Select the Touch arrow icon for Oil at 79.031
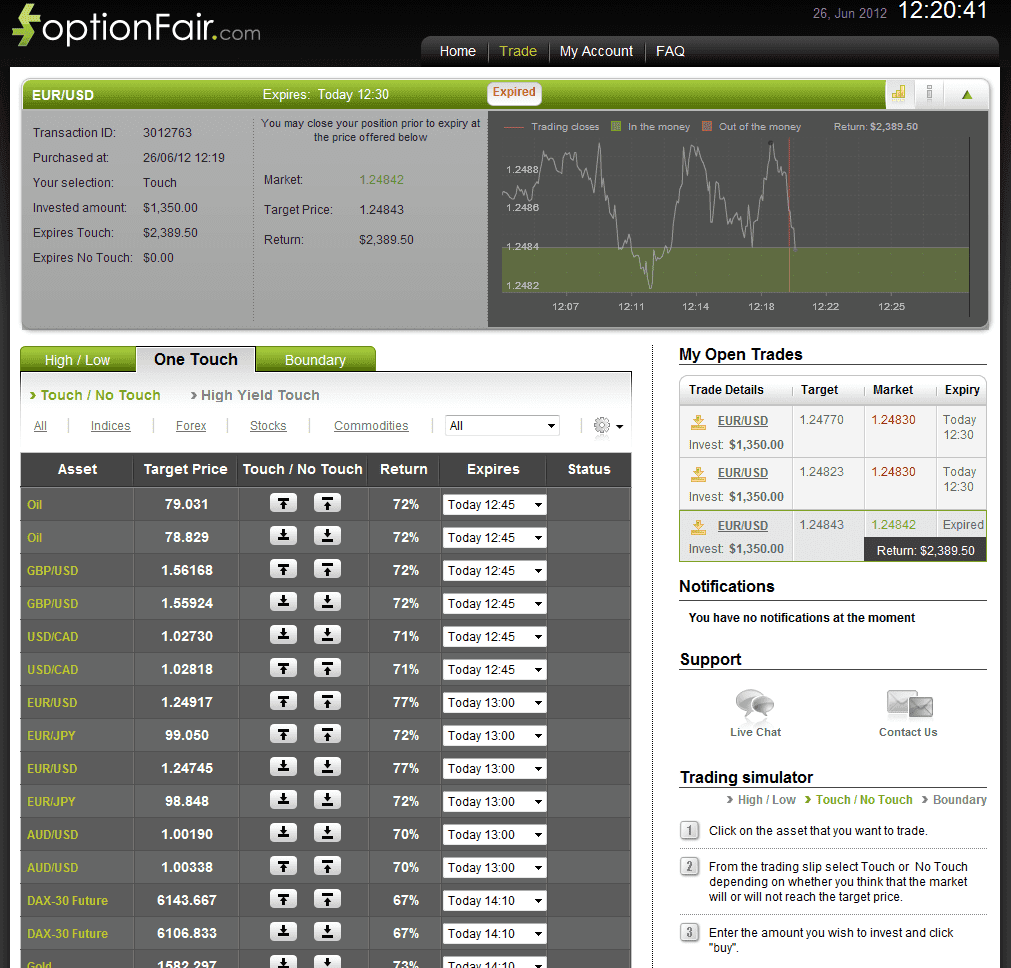Viewport: 1011px width, 968px height. 283,503
